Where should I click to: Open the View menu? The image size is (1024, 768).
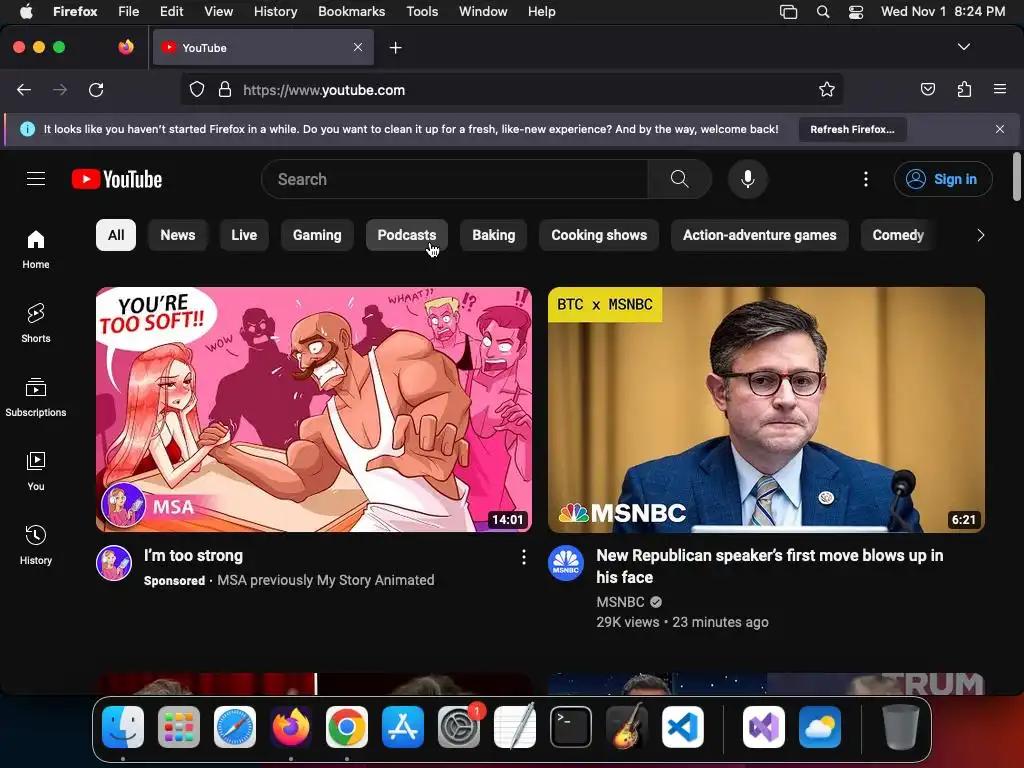tap(218, 12)
